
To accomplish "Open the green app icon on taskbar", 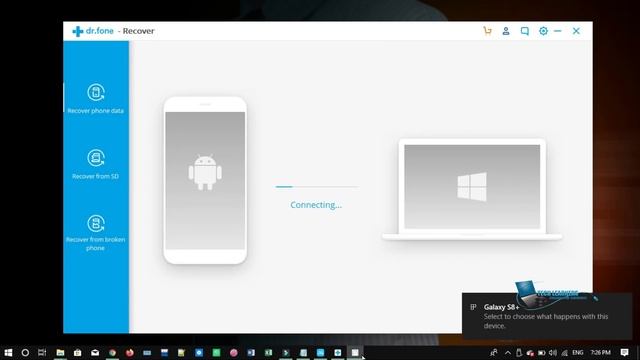I will coord(216,352).
